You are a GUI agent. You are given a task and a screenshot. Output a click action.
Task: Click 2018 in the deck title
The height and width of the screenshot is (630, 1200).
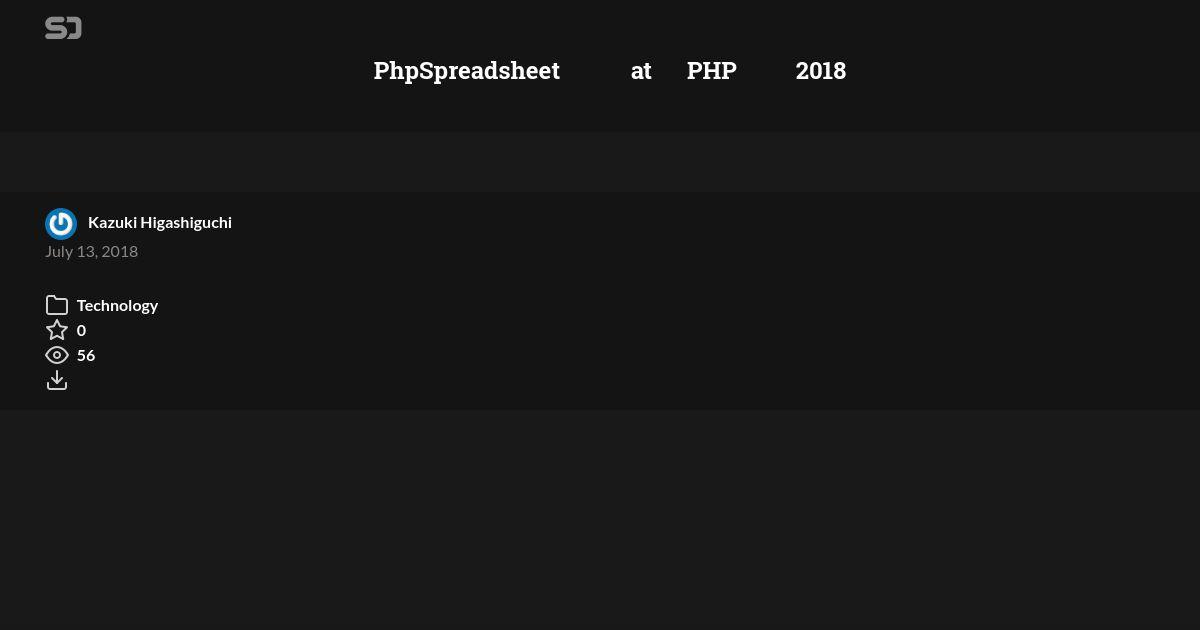click(821, 71)
